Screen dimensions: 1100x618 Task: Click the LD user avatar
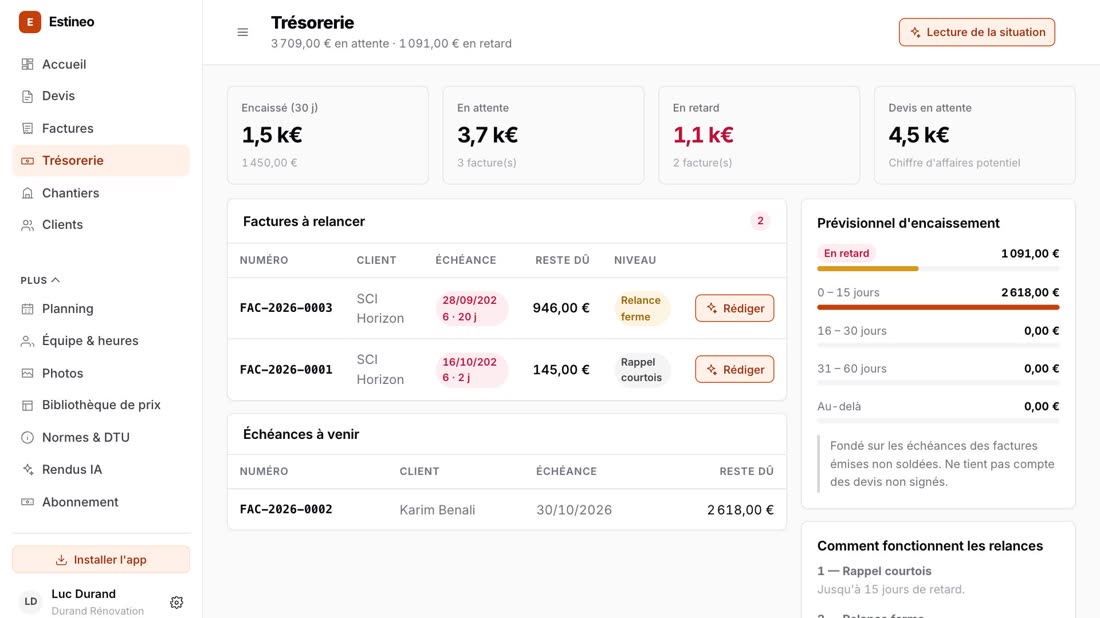tap(31, 602)
